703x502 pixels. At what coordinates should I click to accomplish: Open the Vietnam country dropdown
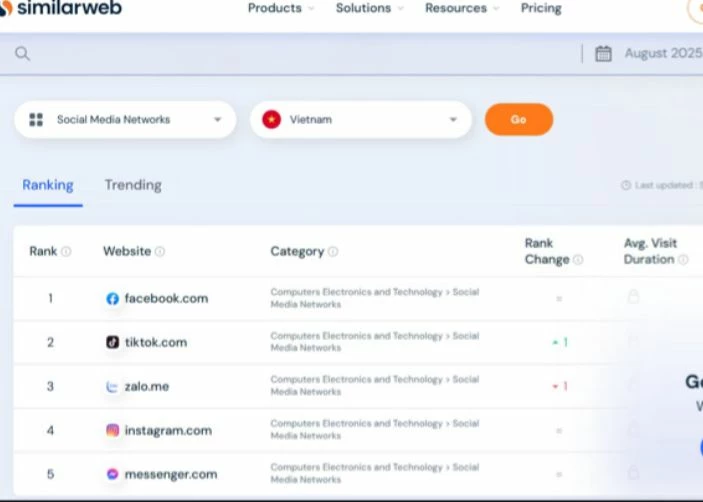[x=360, y=120]
